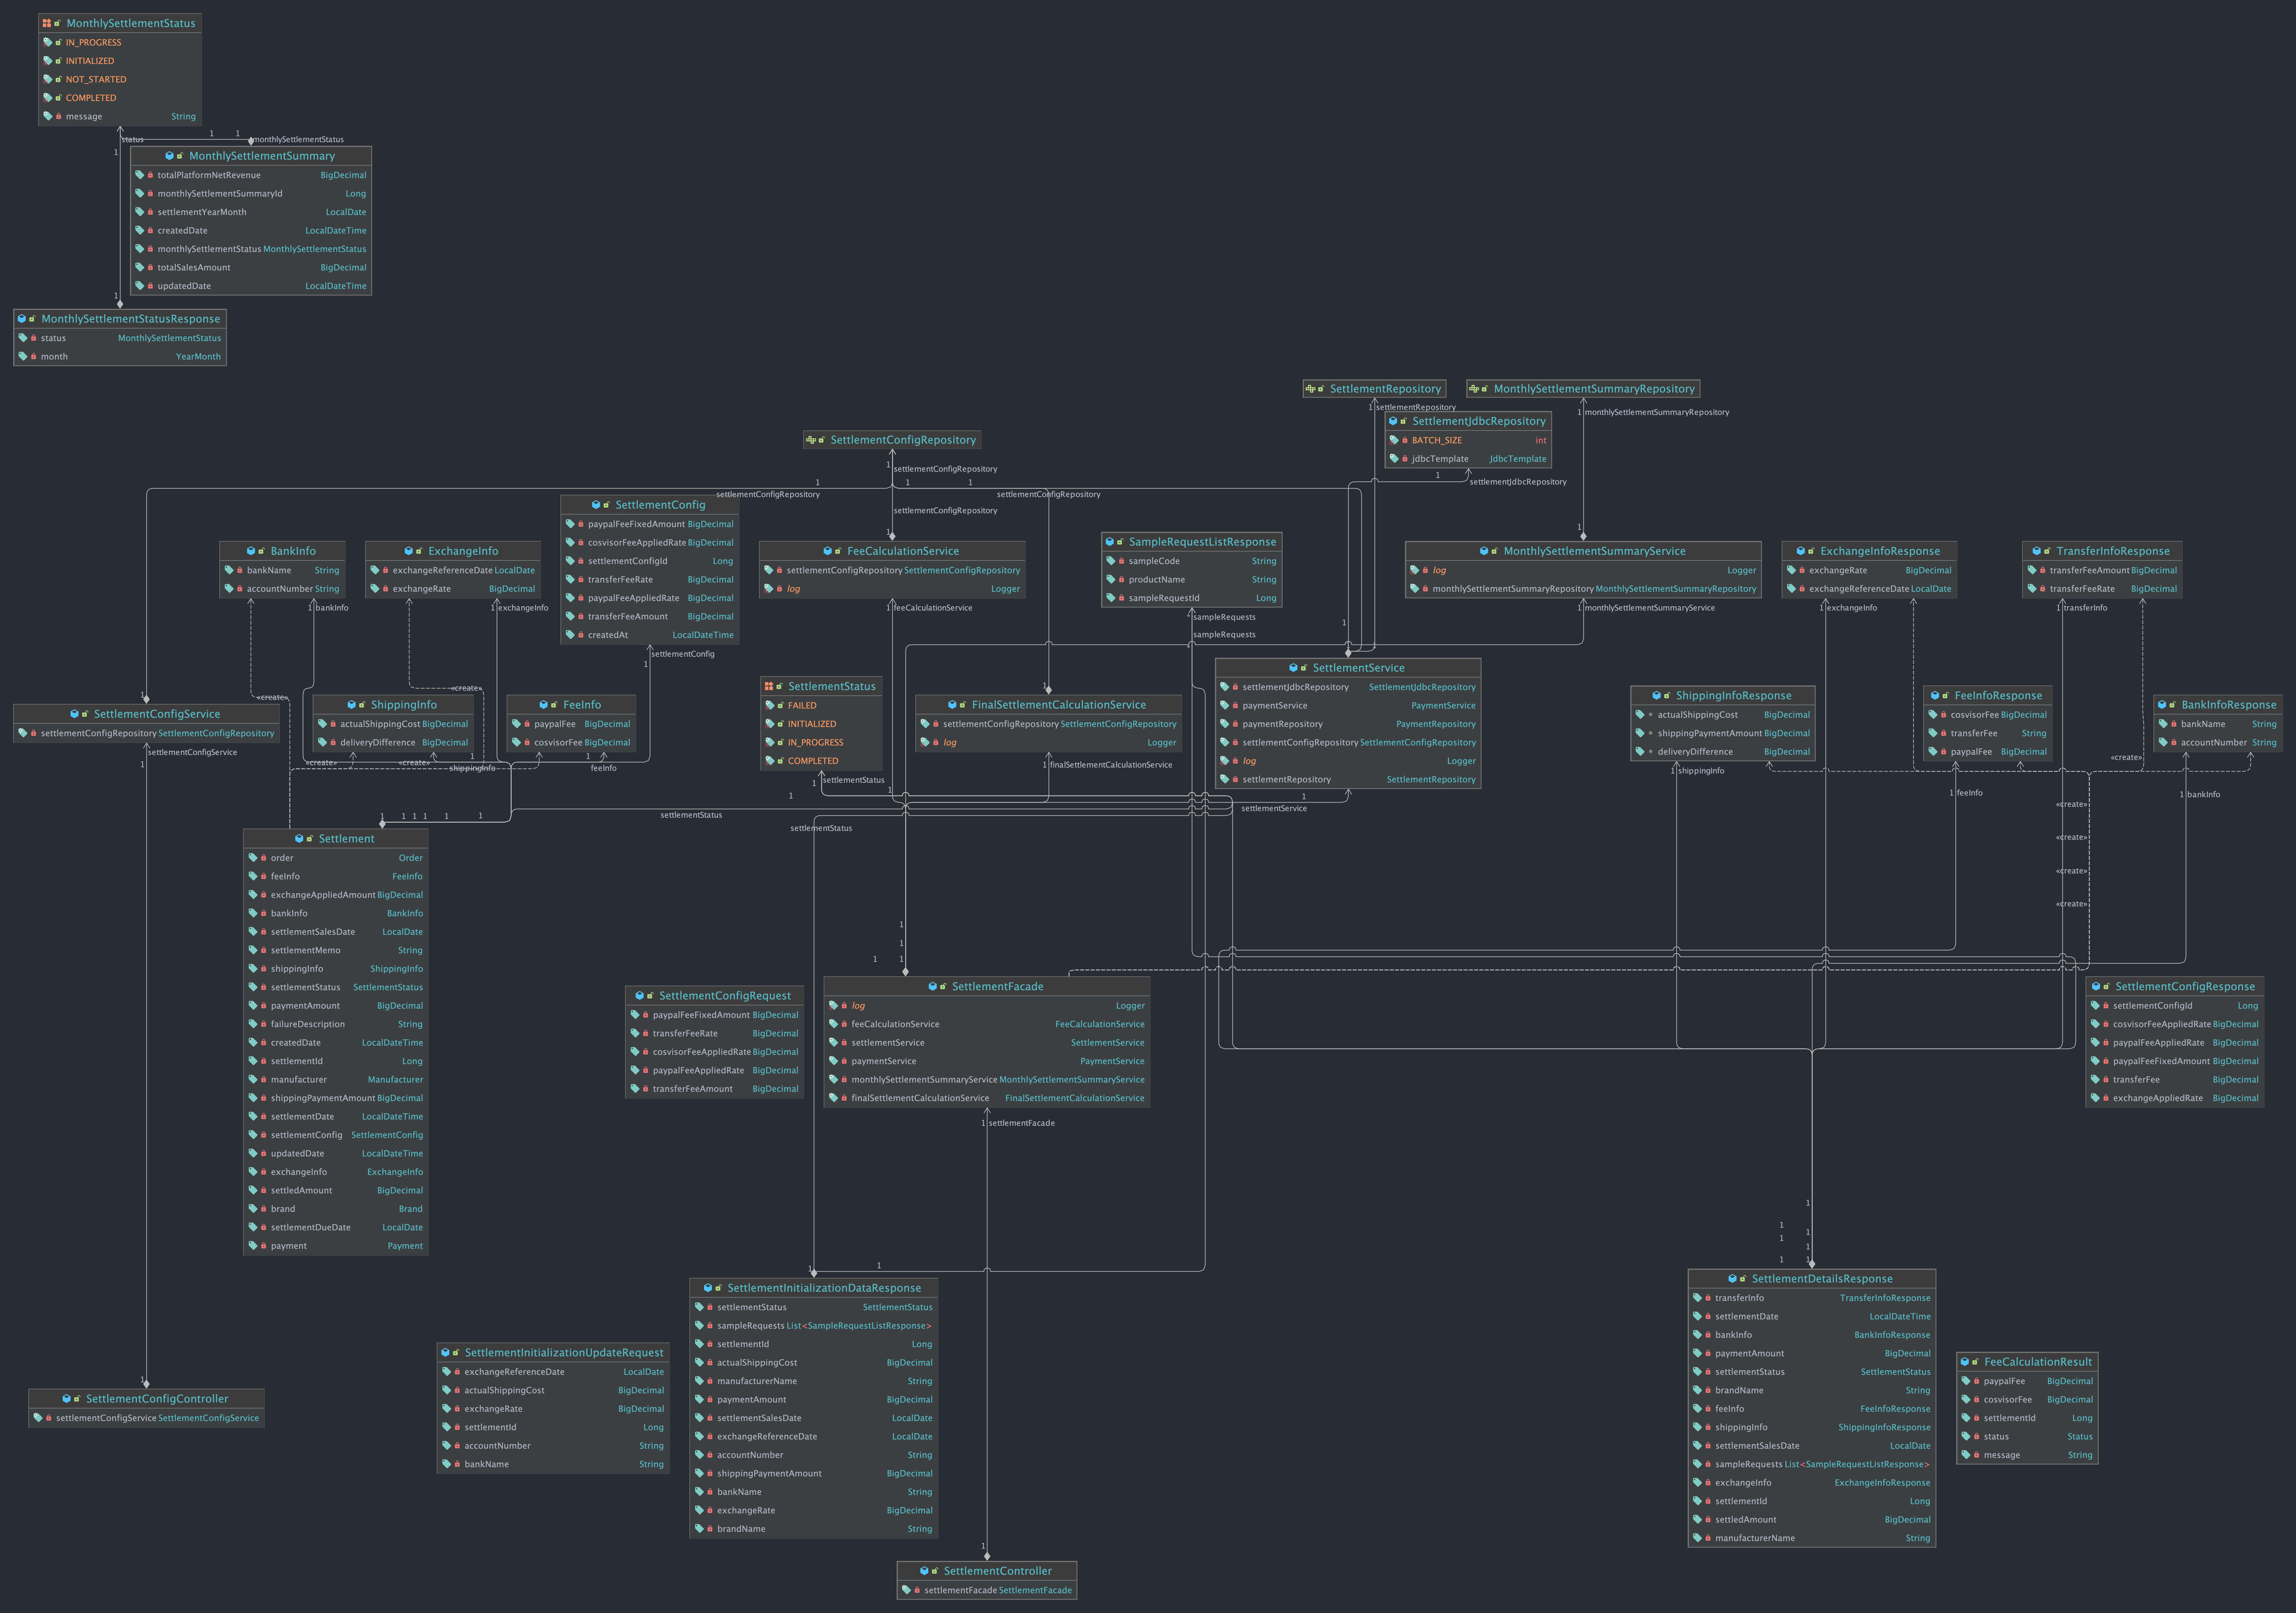Image resolution: width=2296 pixels, height=1613 pixels.
Task: Click the class icon of SettlementController
Action: pos(925,1571)
